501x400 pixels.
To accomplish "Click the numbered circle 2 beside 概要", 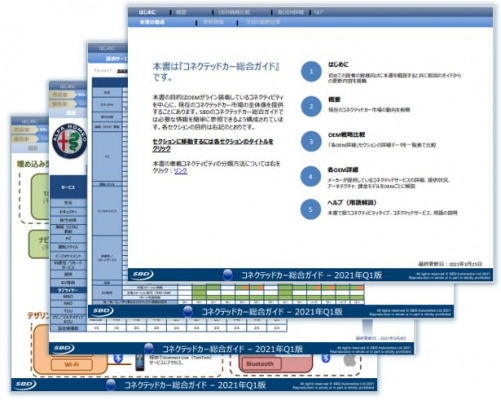I will [x=311, y=107].
